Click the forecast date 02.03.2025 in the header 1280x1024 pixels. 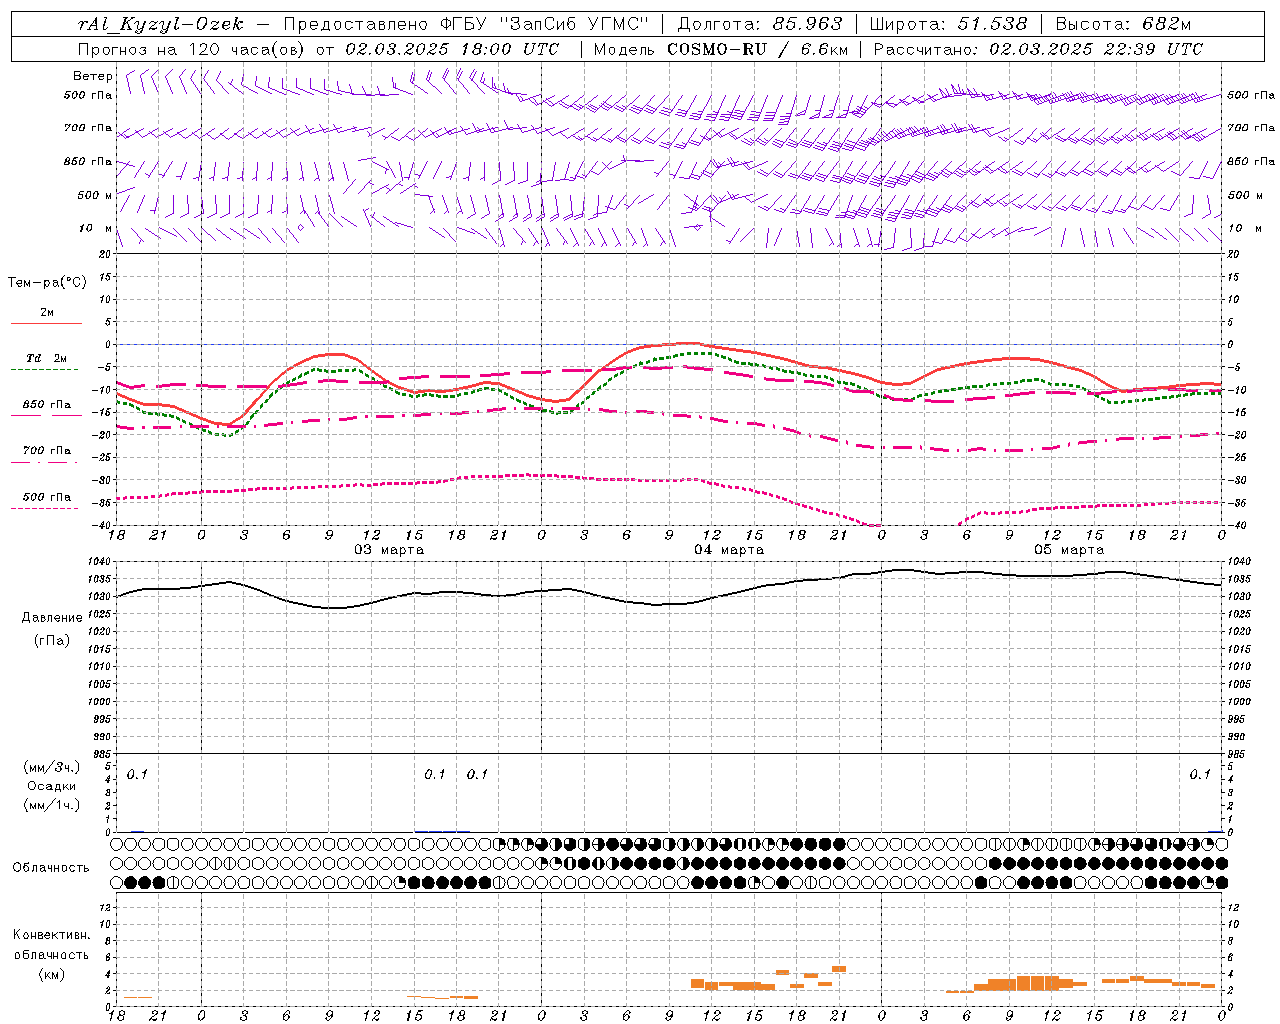pos(399,49)
